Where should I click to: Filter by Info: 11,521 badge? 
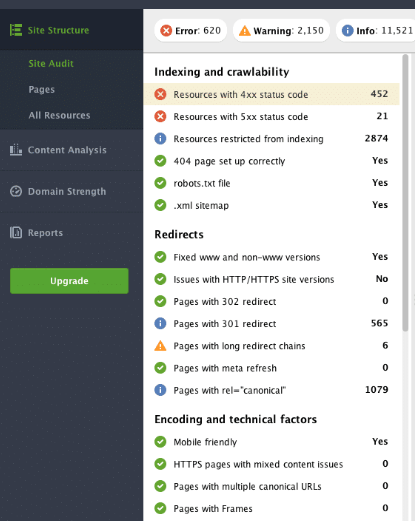(376, 31)
